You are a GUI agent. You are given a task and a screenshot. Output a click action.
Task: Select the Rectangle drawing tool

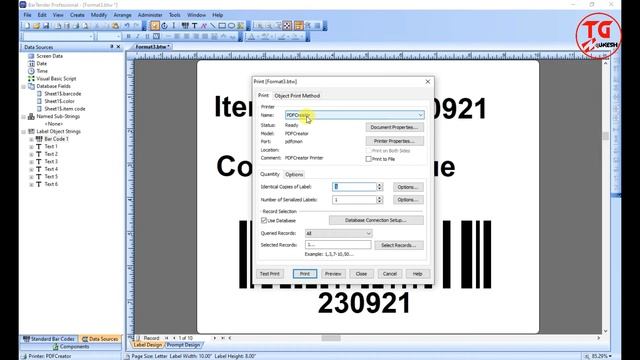pyautogui.click(x=222, y=26)
